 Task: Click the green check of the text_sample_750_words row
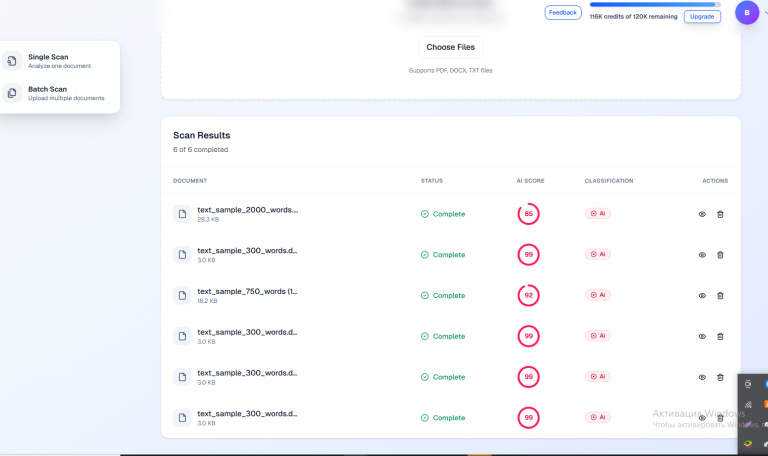[425, 295]
